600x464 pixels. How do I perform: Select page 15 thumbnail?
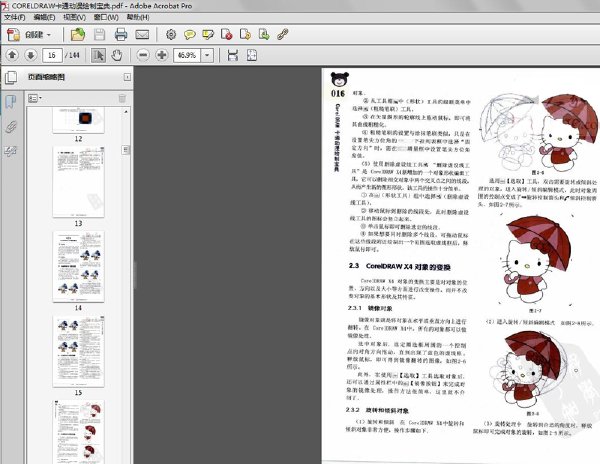[78, 352]
